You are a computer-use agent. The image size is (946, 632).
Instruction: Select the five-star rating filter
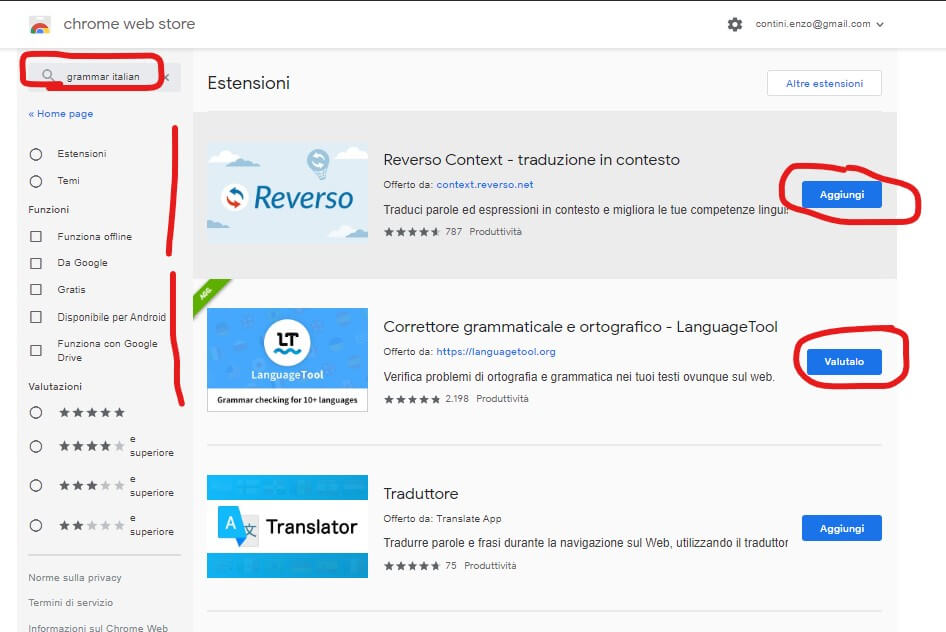tap(36, 412)
